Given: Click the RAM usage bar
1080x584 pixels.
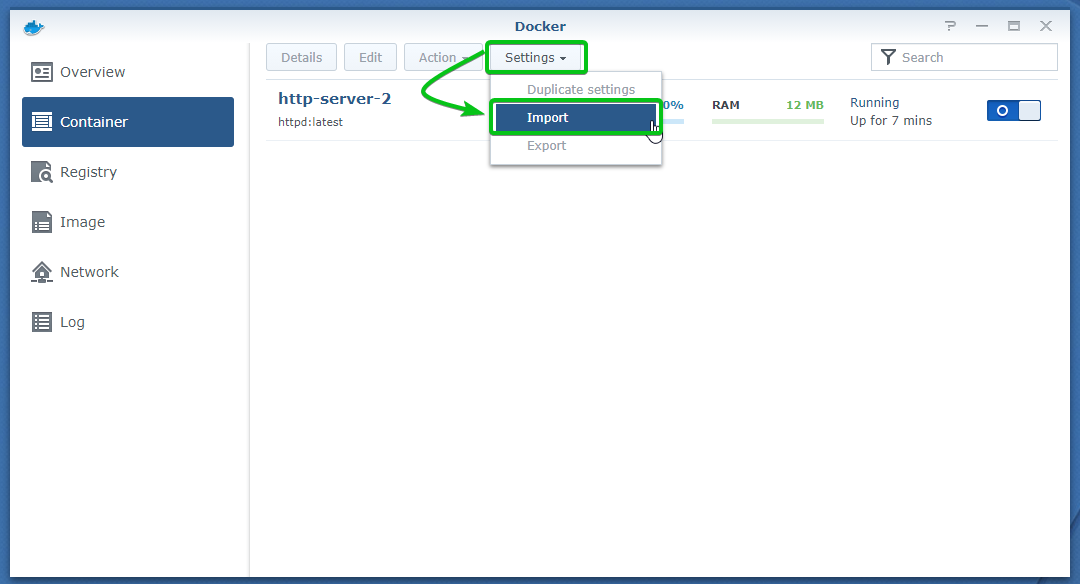Looking at the screenshot, I should pyautogui.click(x=768, y=121).
